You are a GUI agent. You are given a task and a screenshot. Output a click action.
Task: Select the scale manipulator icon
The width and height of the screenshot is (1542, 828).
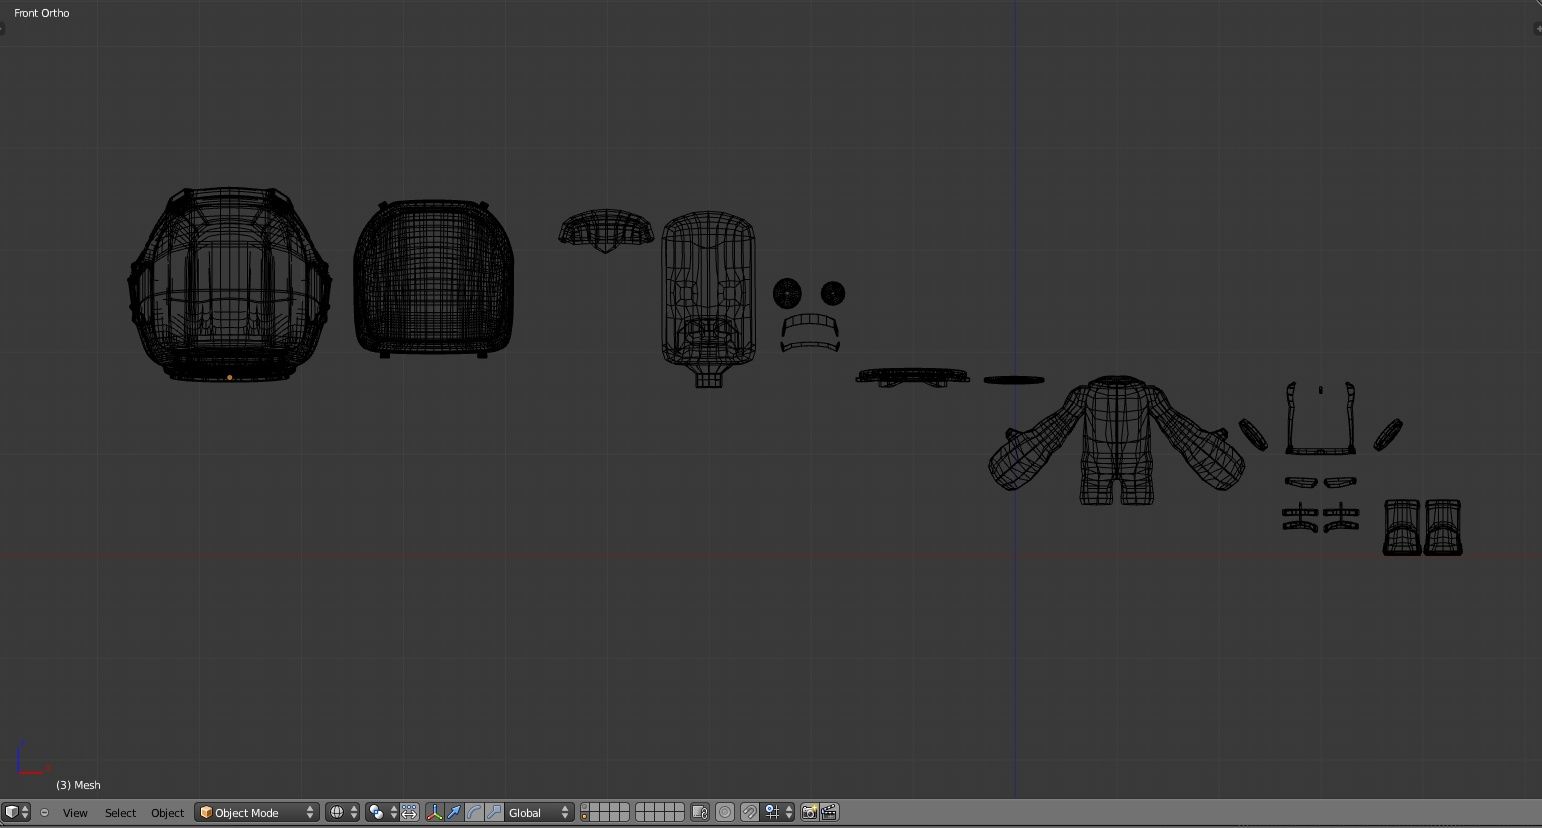tap(495, 812)
